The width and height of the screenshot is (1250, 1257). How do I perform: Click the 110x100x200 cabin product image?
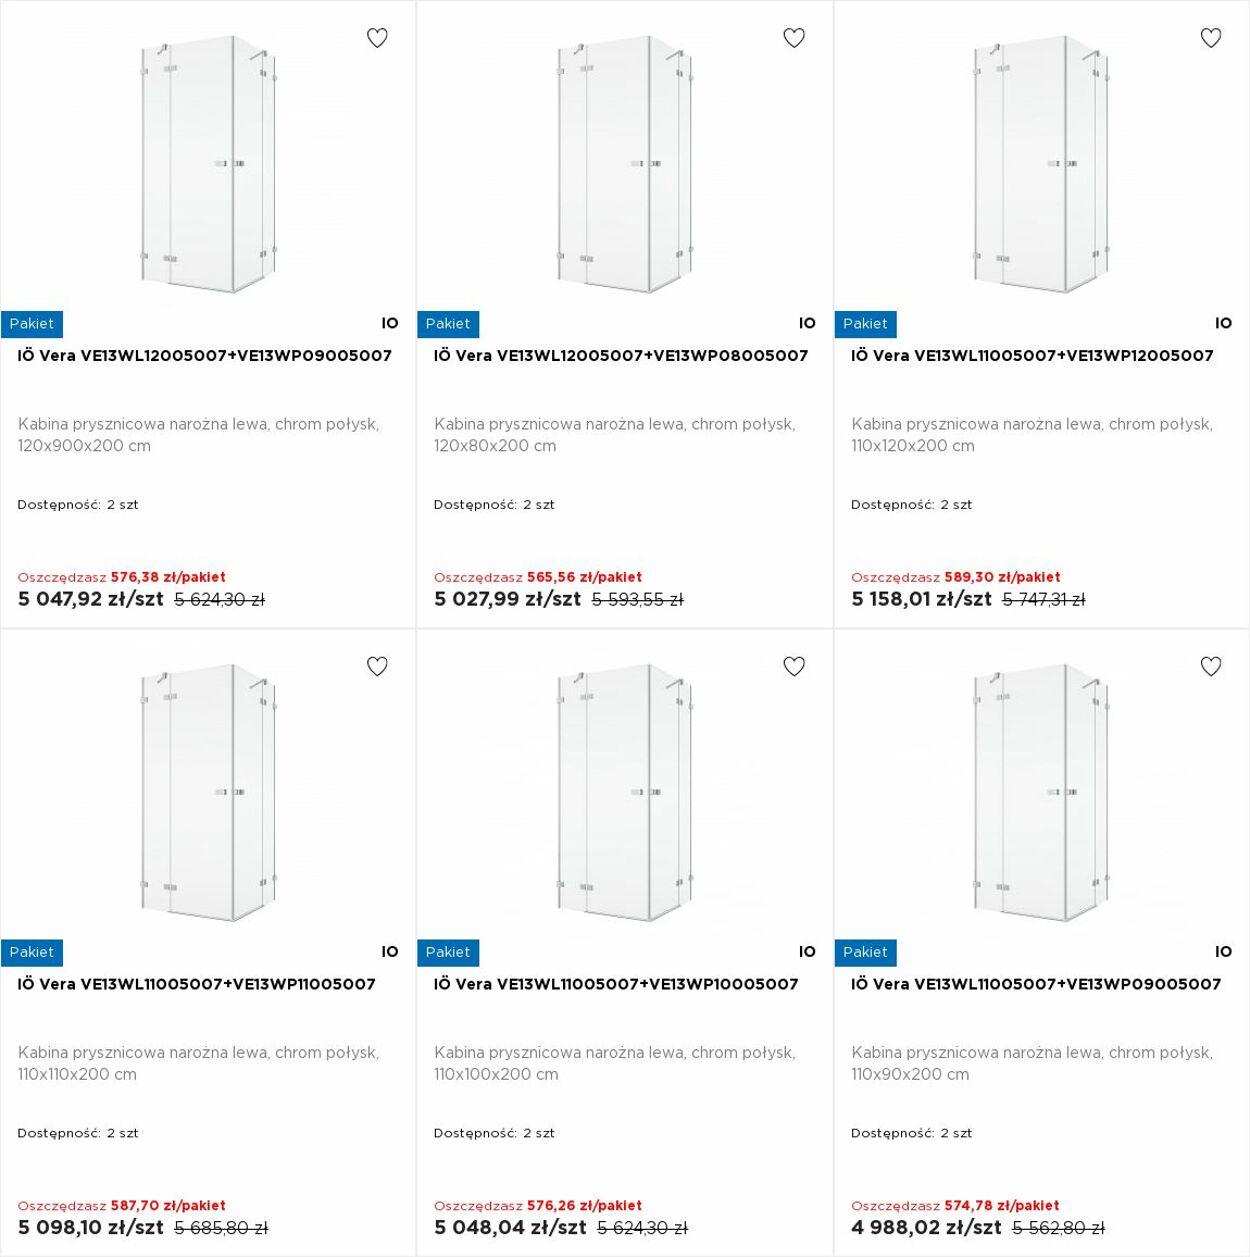click(x=624, y=793)
